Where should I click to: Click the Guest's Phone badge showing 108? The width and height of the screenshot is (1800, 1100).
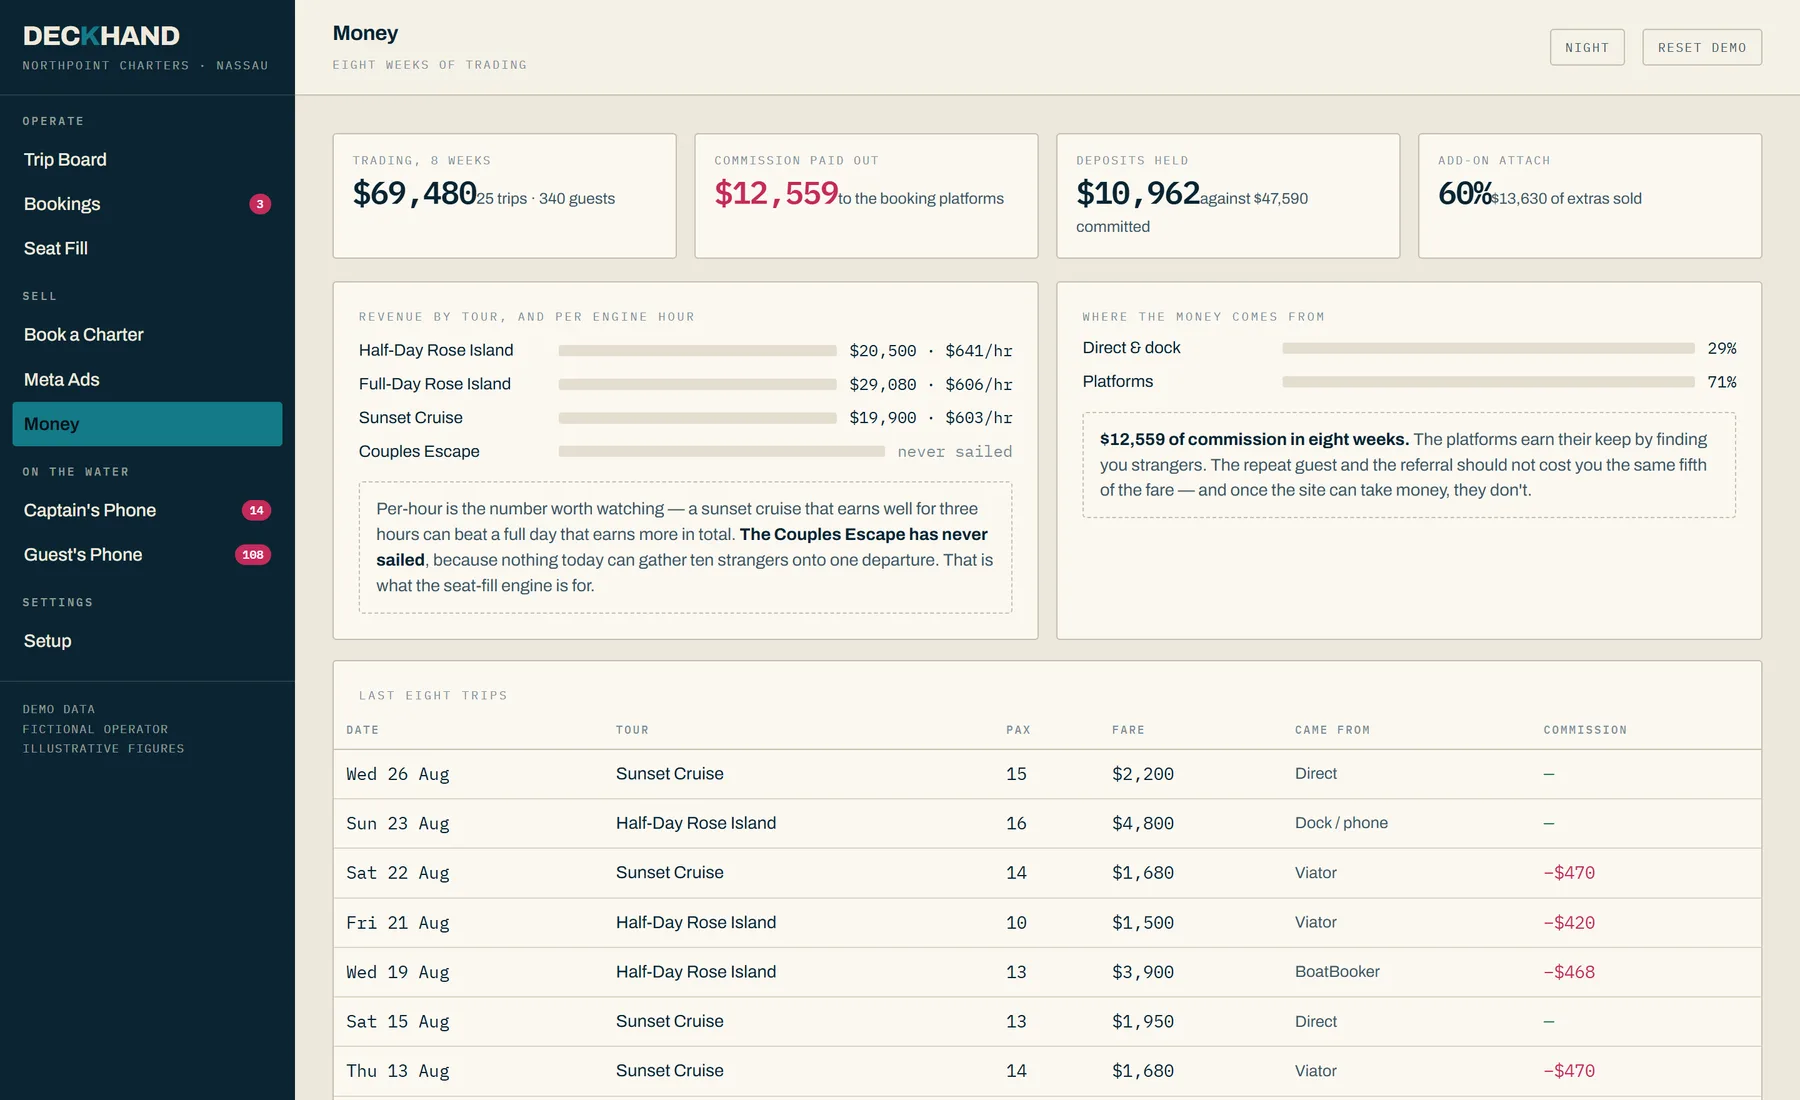pyautogui.click(x=253, y=555)
